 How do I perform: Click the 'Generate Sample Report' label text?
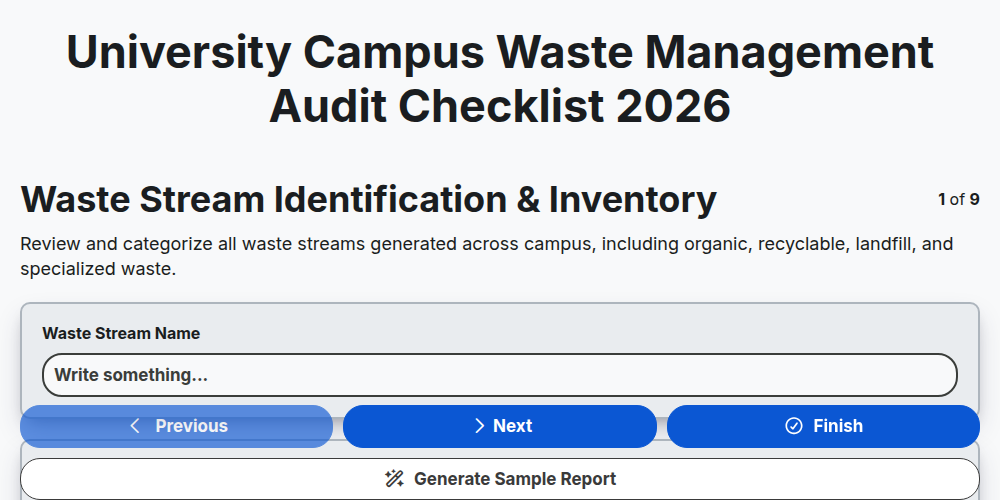(515, 479)
